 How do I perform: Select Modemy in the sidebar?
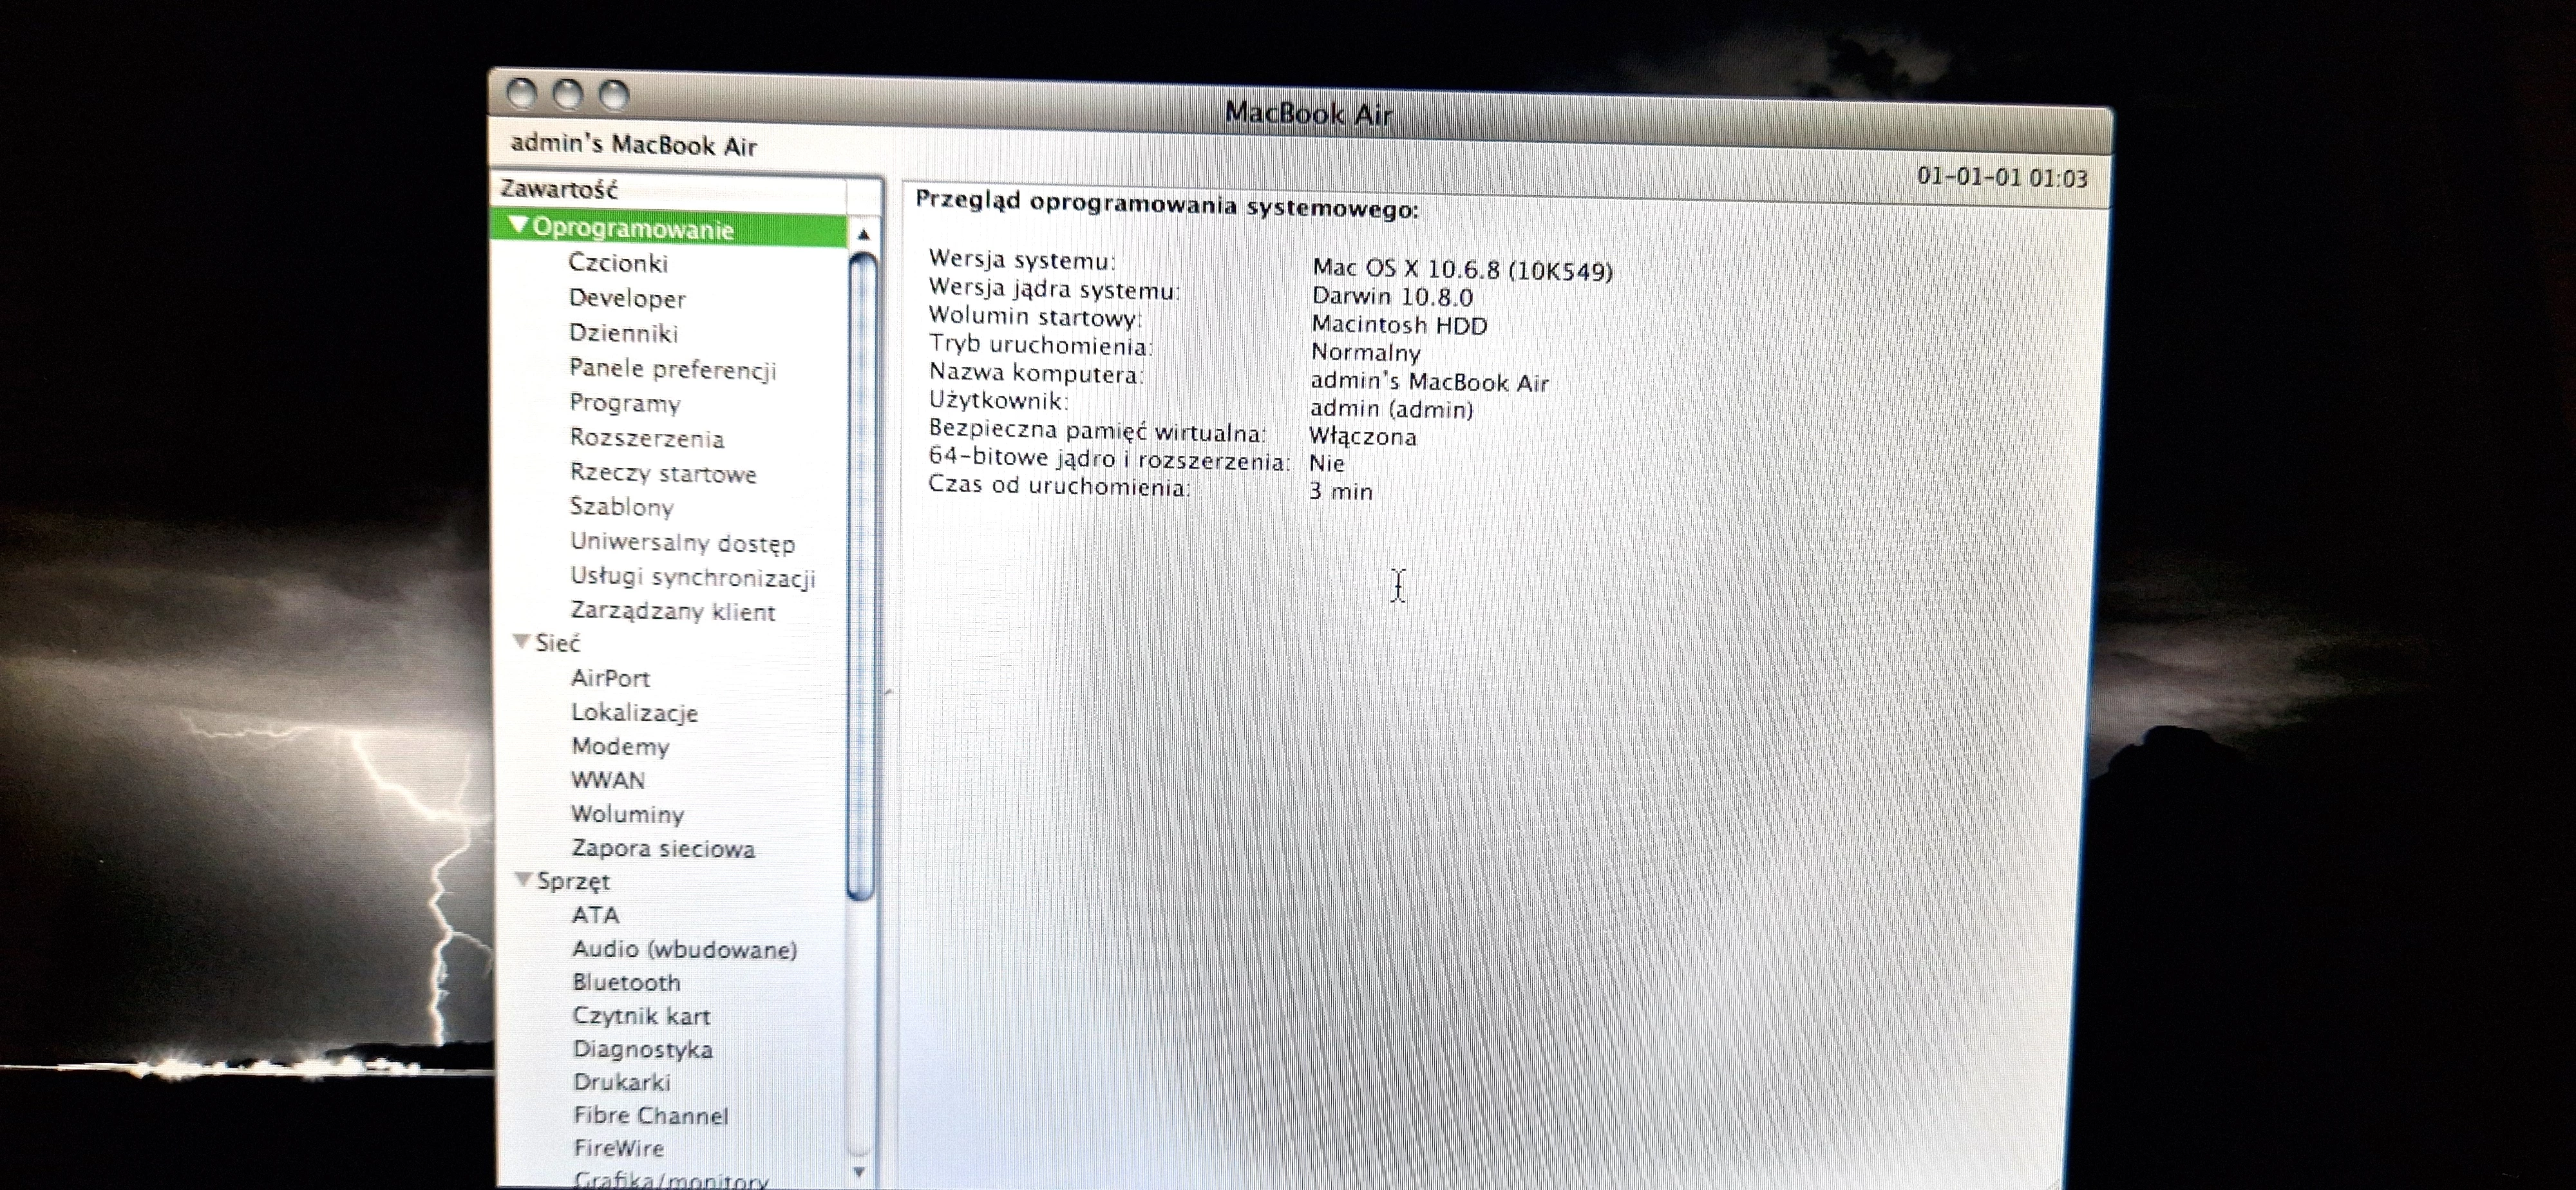tap(620, 747)
